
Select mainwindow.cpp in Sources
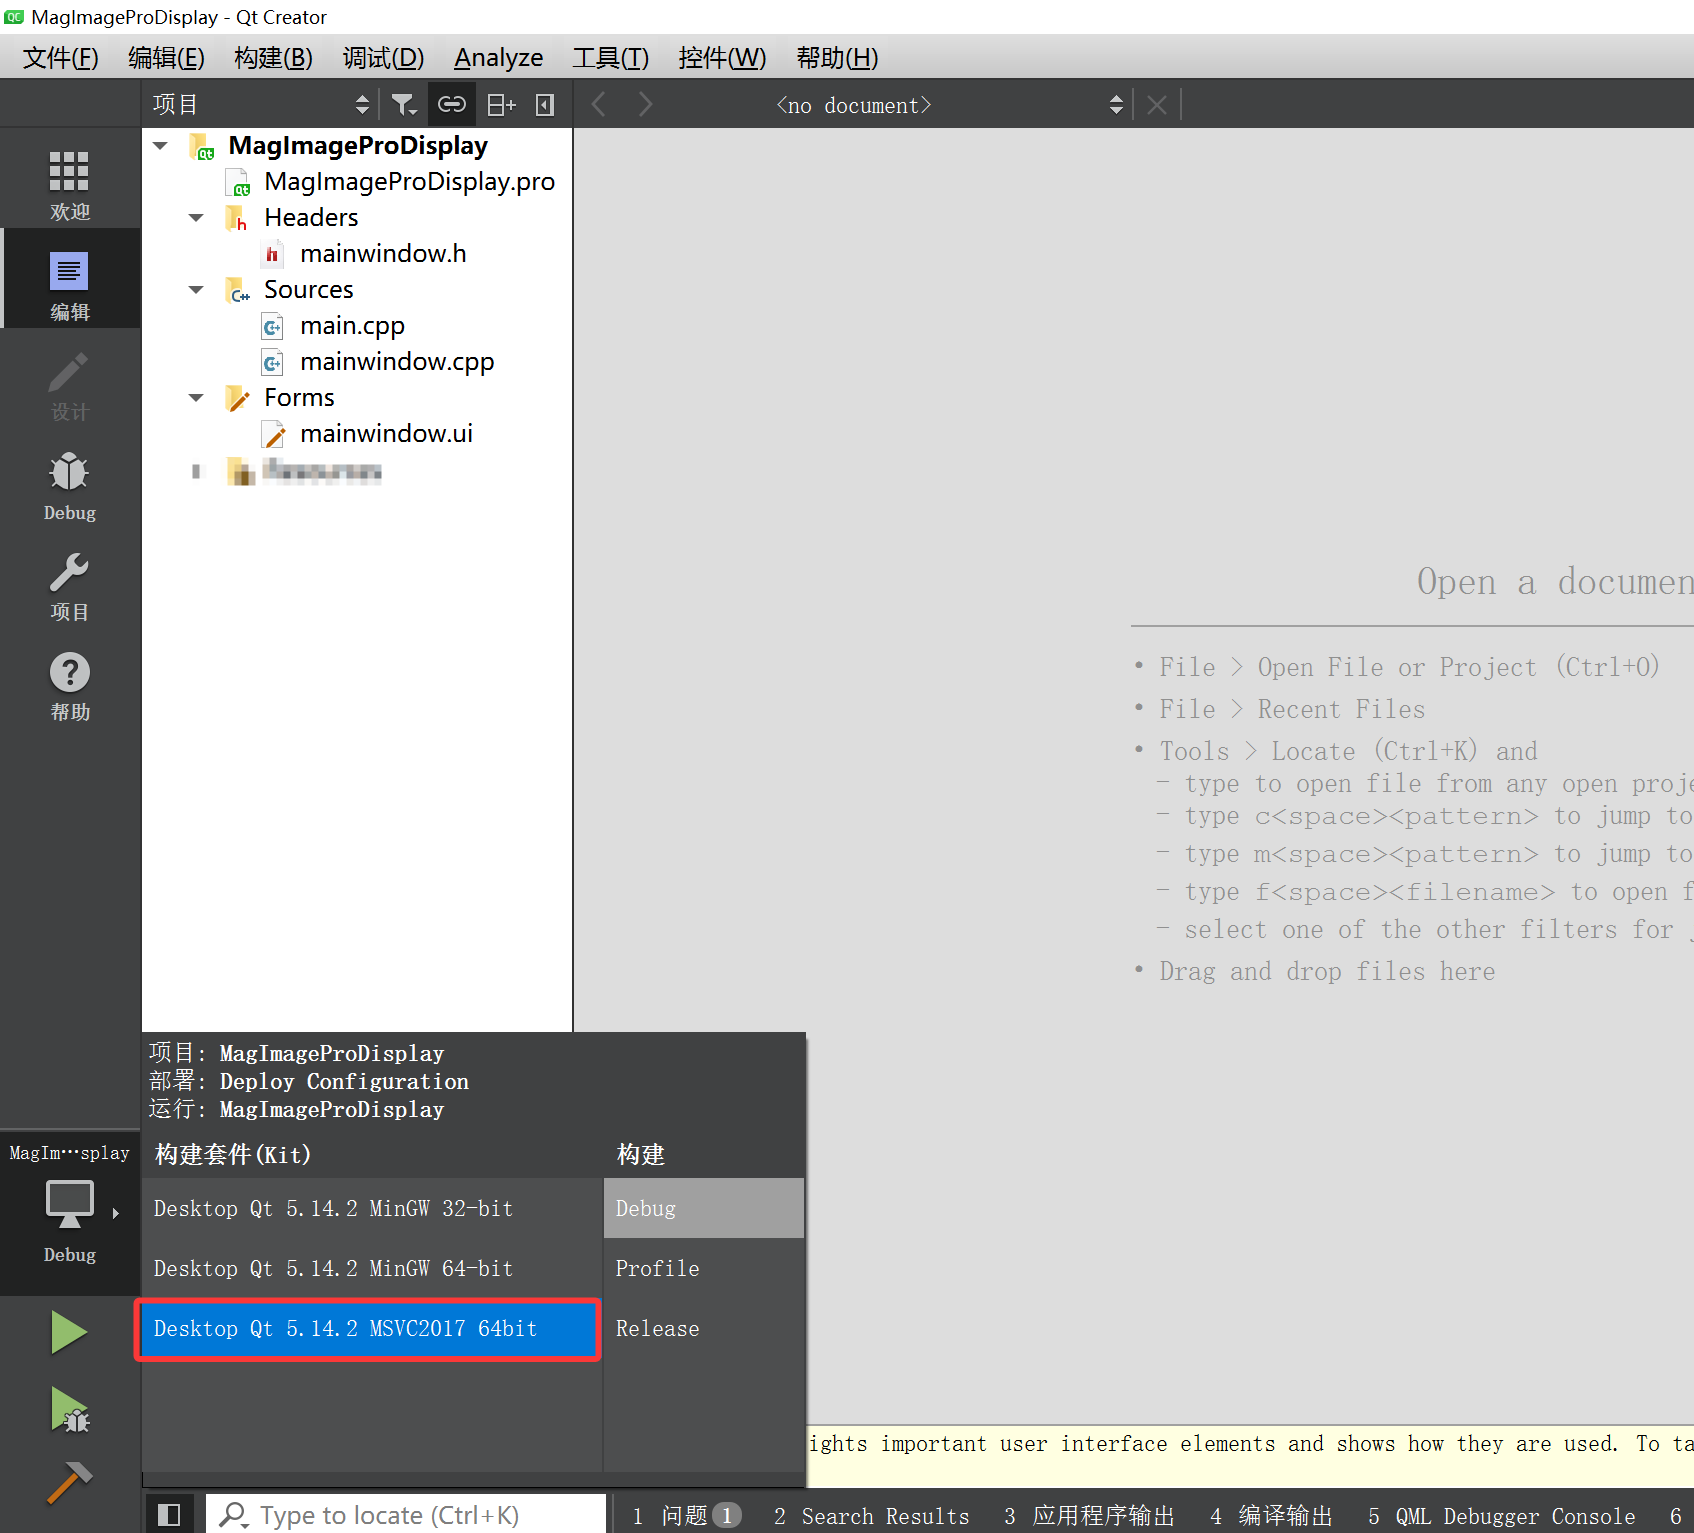tap(397, 362)
